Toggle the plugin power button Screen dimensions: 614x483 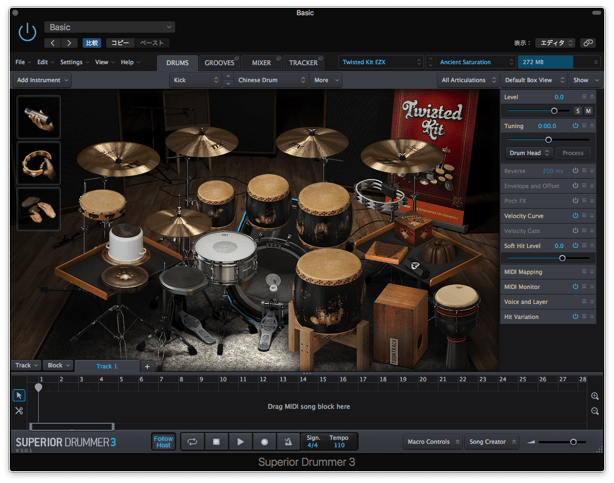click(x=27, y=32)
